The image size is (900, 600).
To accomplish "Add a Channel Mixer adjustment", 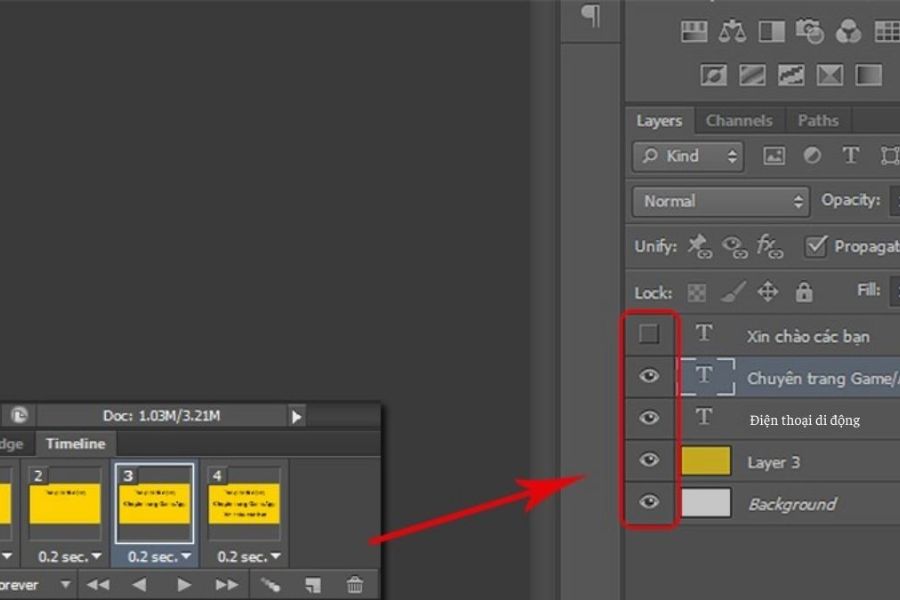I will (848, 32).
